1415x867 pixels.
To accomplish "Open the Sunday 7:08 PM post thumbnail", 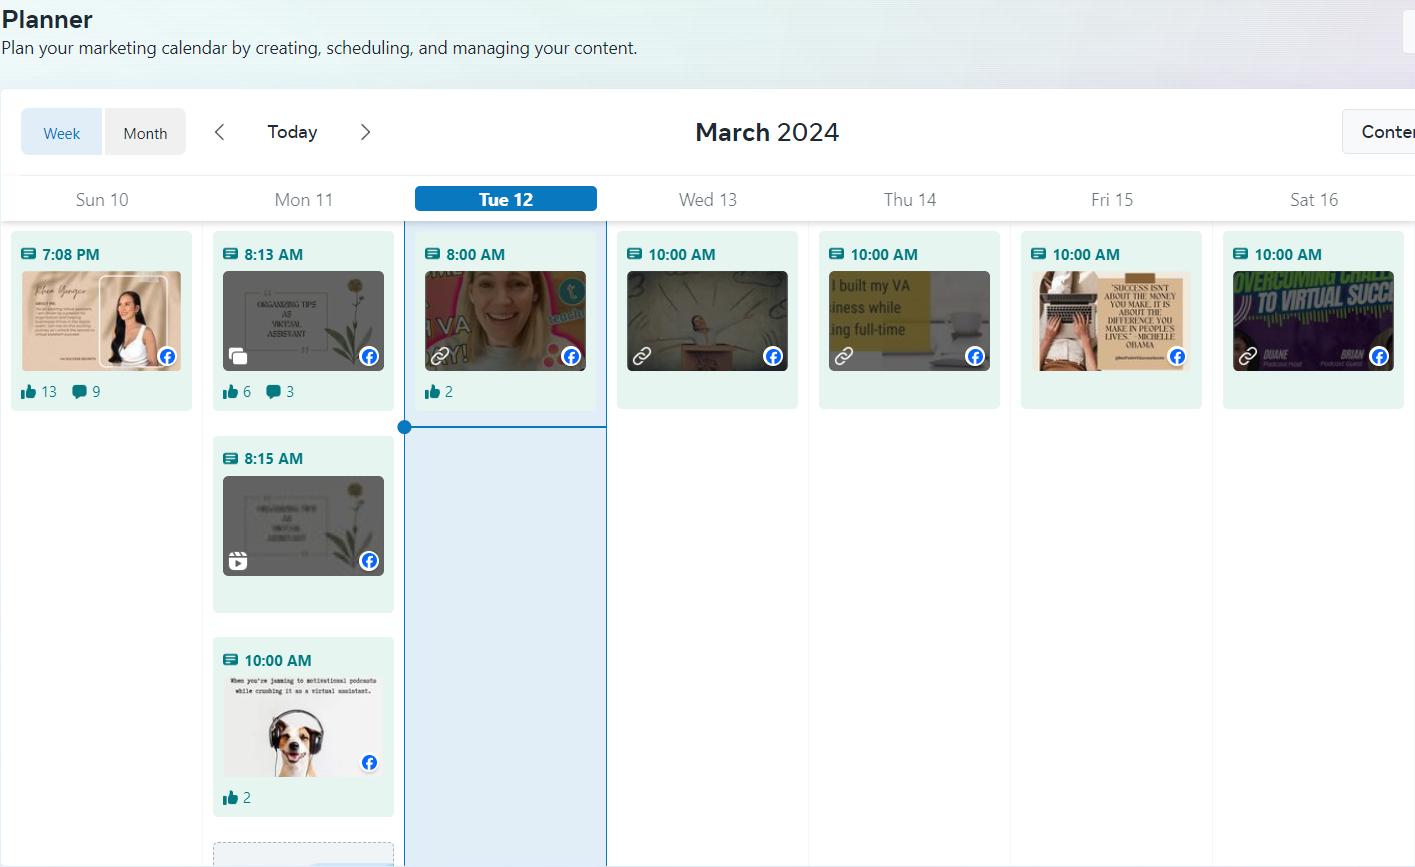I will pos(102,321).
